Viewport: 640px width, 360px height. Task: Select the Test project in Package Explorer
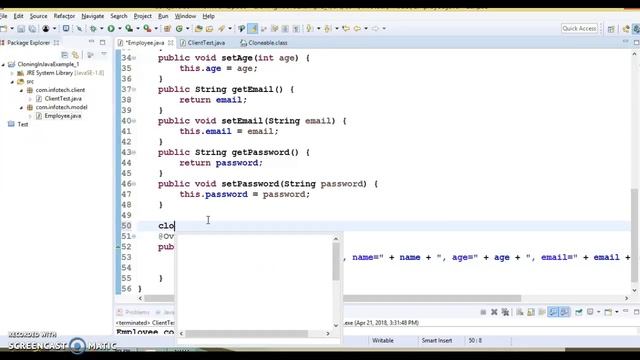coord(23,124)
